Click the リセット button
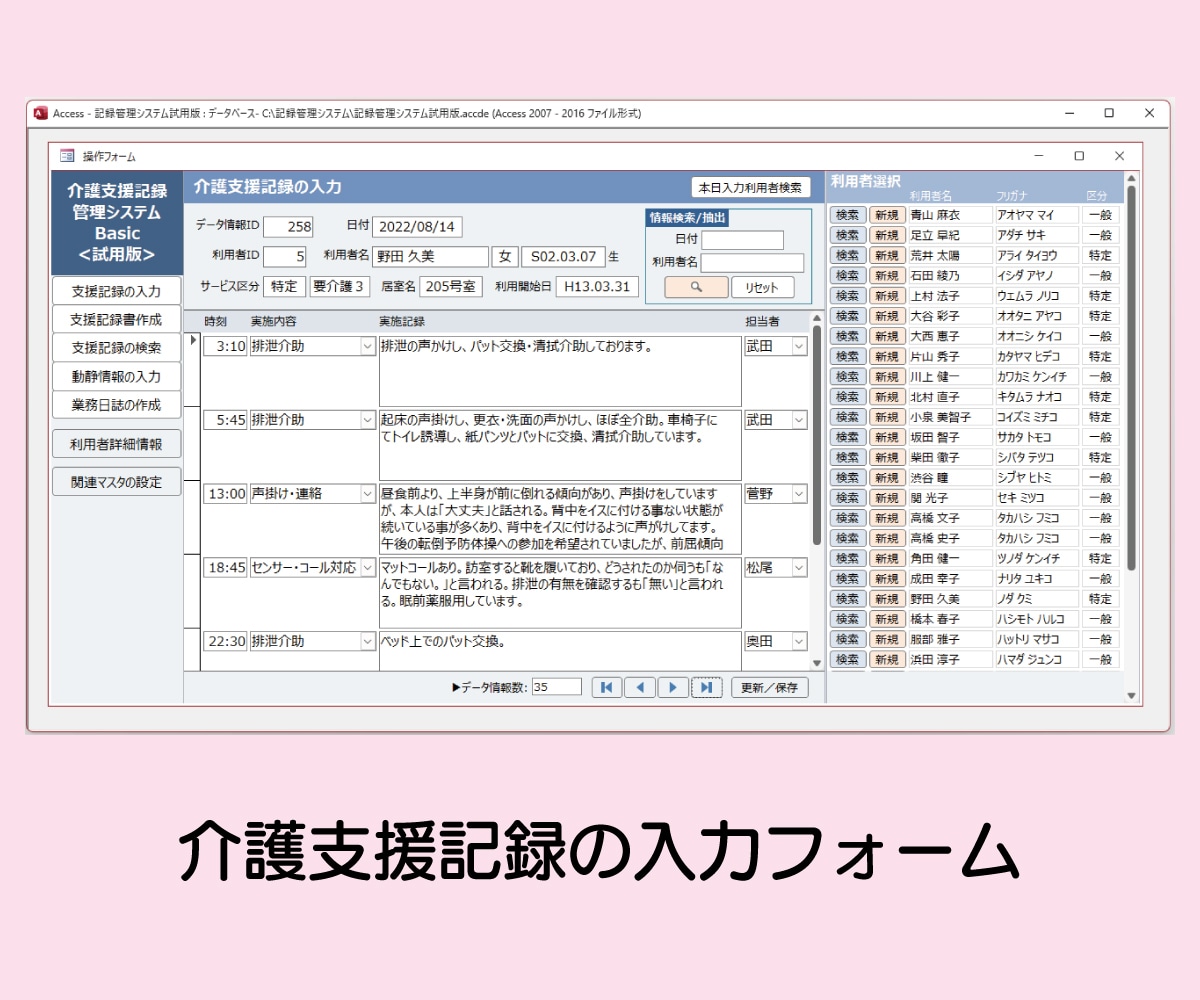1200x1000 pixels. (x=762, y=287)
